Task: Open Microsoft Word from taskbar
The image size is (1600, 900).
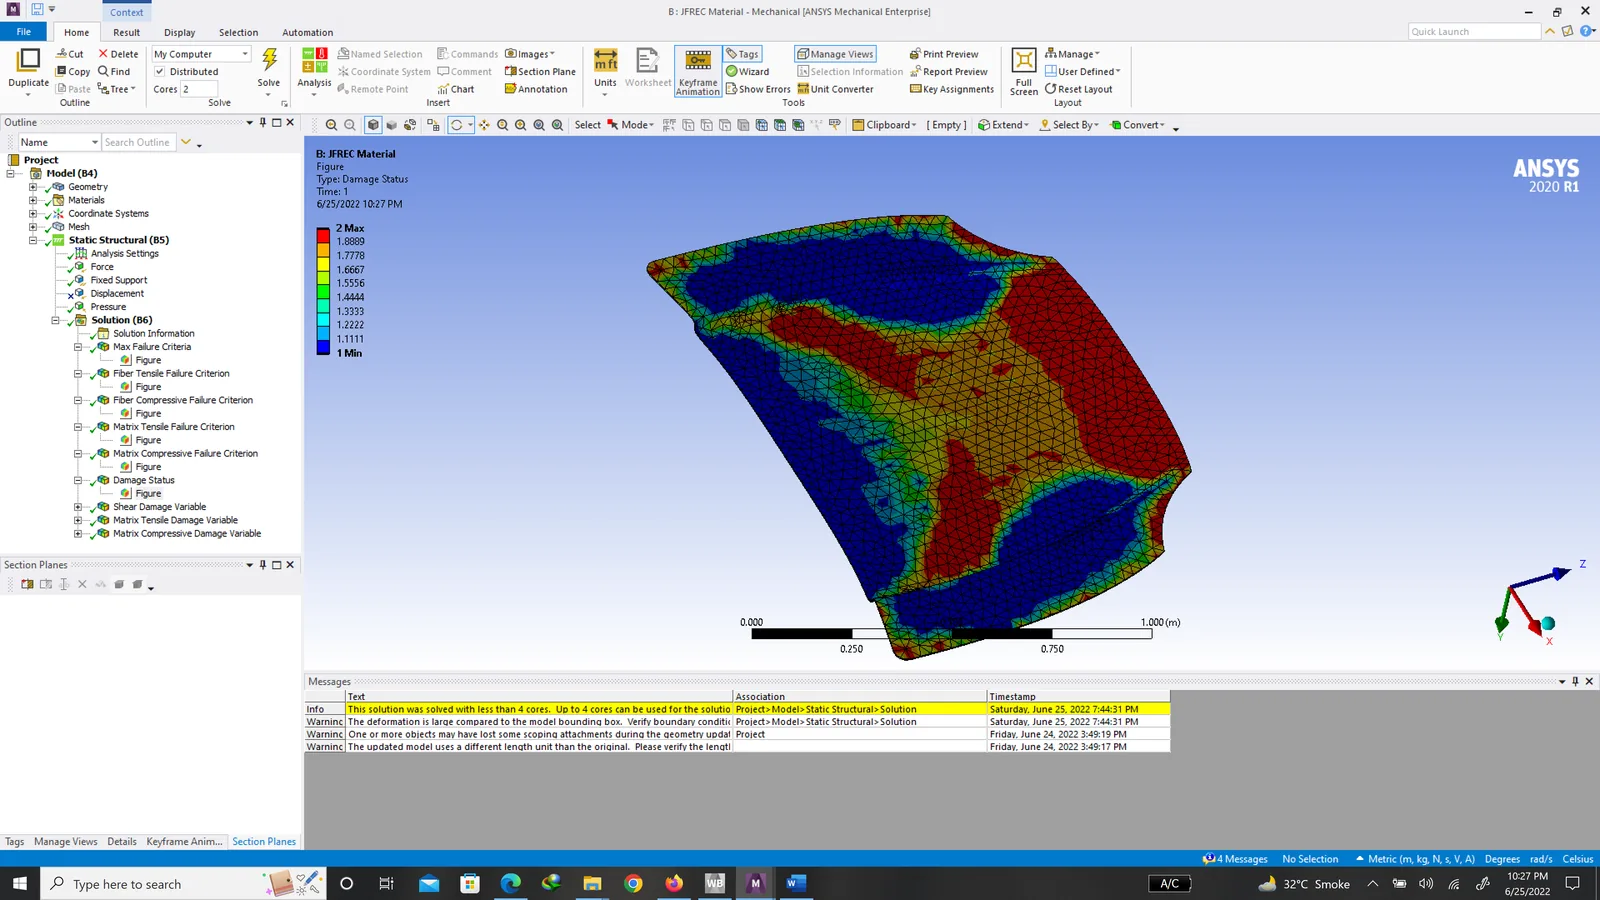Action: pos(796,883)
